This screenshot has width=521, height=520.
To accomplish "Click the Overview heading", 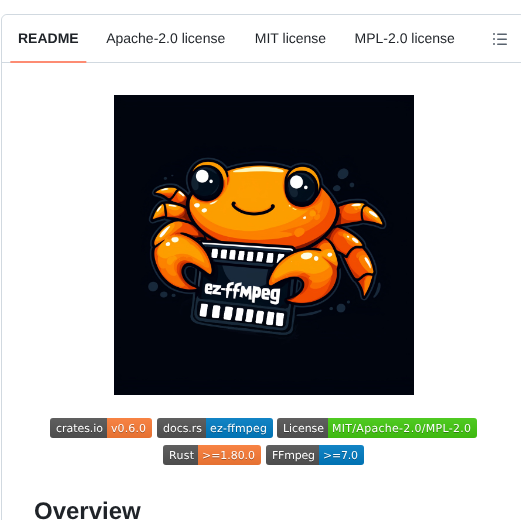I will 87,510.
